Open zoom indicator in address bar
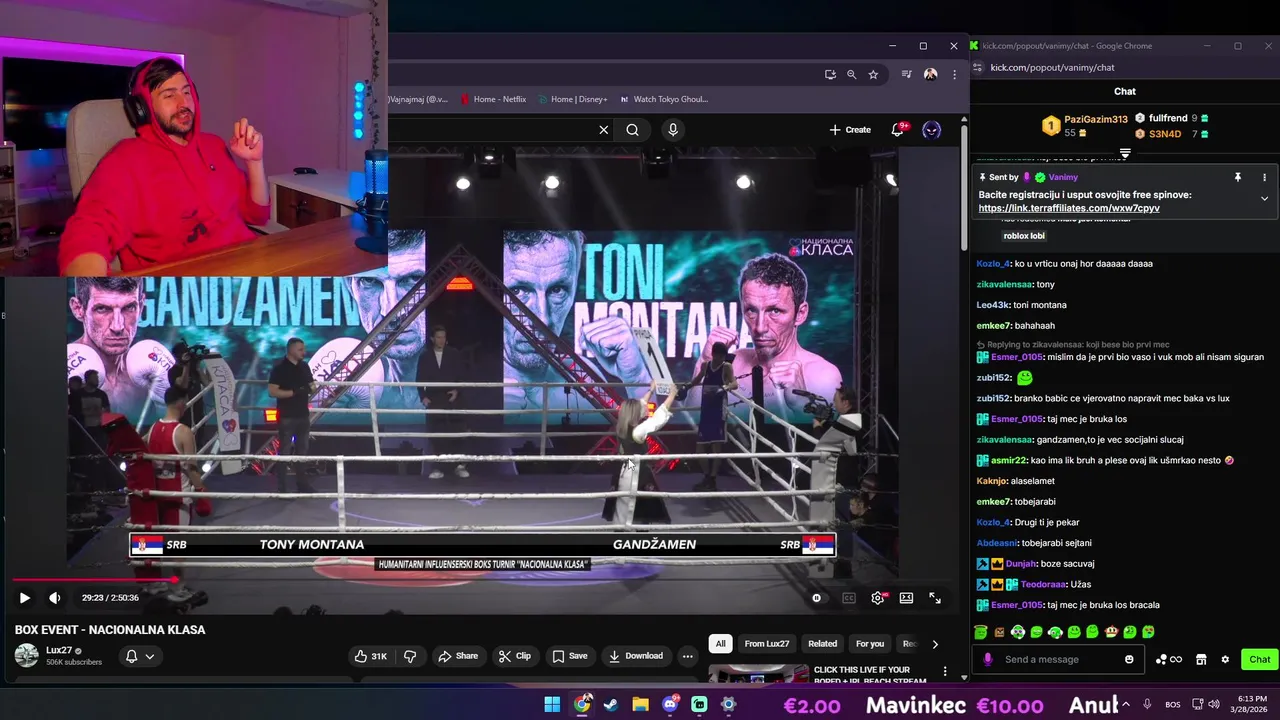 (x=852, y=74)
